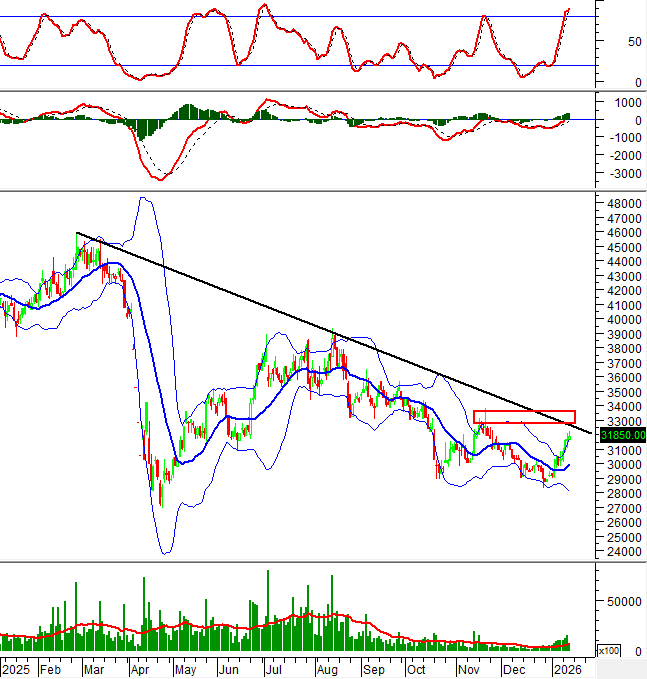This screenshot has width=647, height=679.
Task: Select the 40000 price axis label
Action: coord(622,320)
